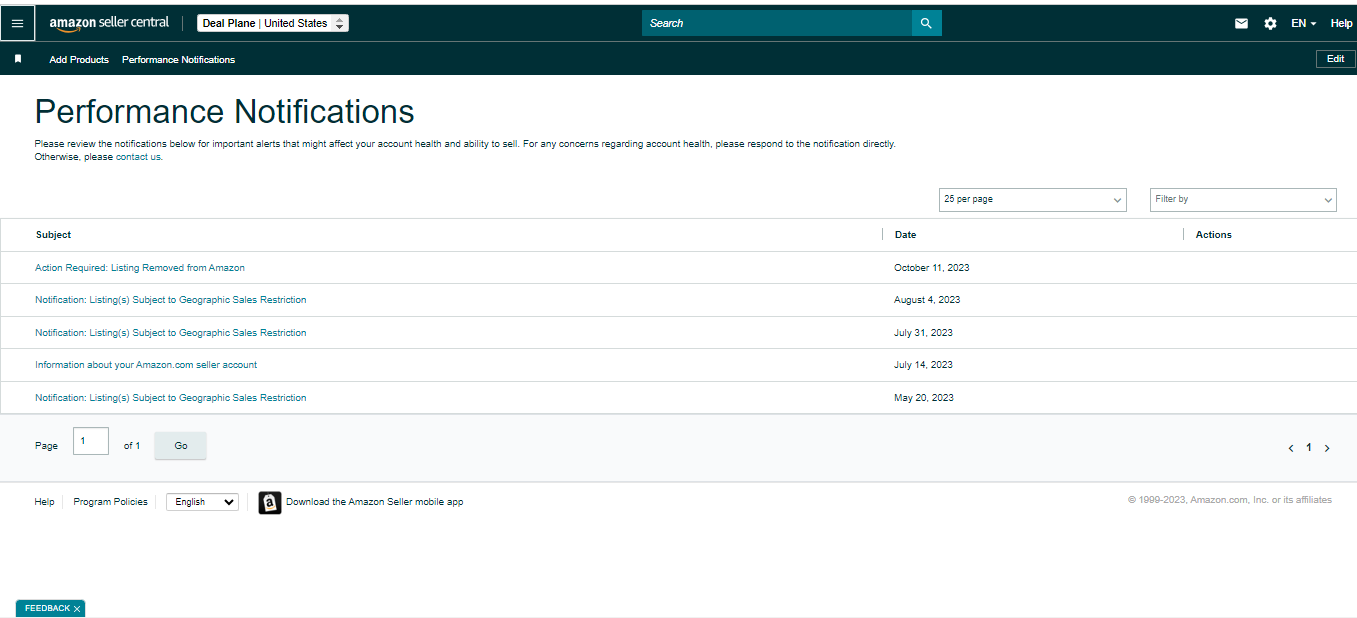This screenshot has height=618, width=1357.
Task: Click current page number 1 in pagination
Action: click(x=1309, y=448)
